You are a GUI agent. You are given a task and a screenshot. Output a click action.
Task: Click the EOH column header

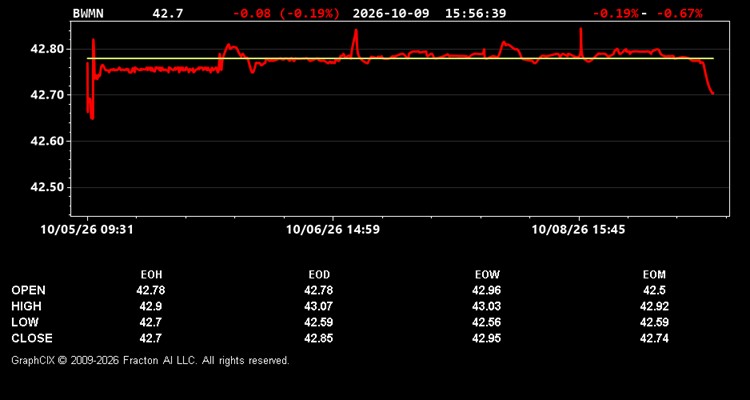point(151,275)
